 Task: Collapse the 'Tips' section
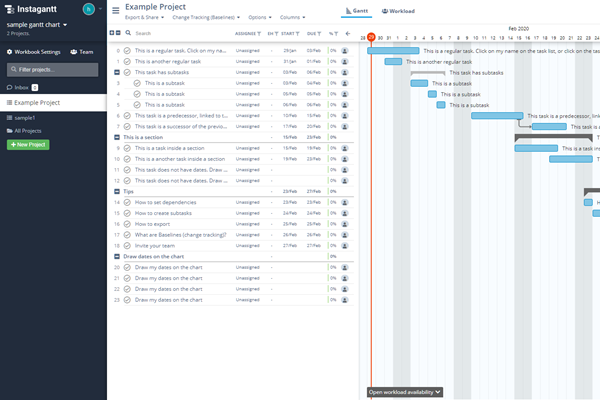[117, 191]
